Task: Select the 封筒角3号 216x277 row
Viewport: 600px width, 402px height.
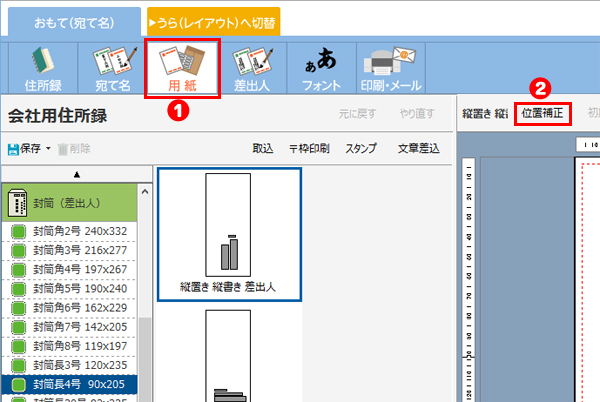Action: pyautogui.click(x=69, y=251)
